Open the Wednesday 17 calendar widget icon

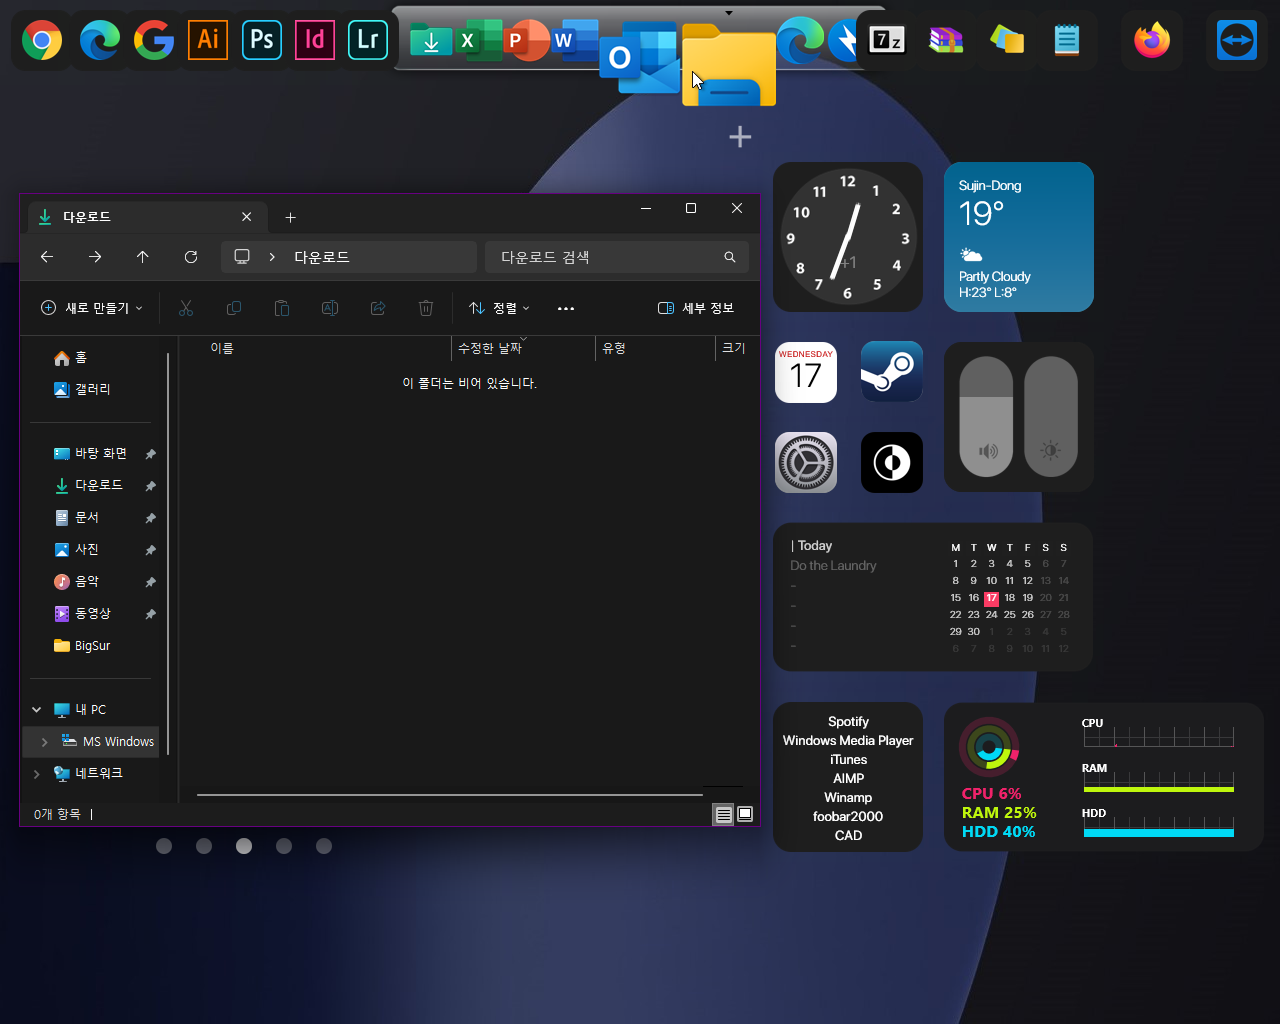point(806,372)
